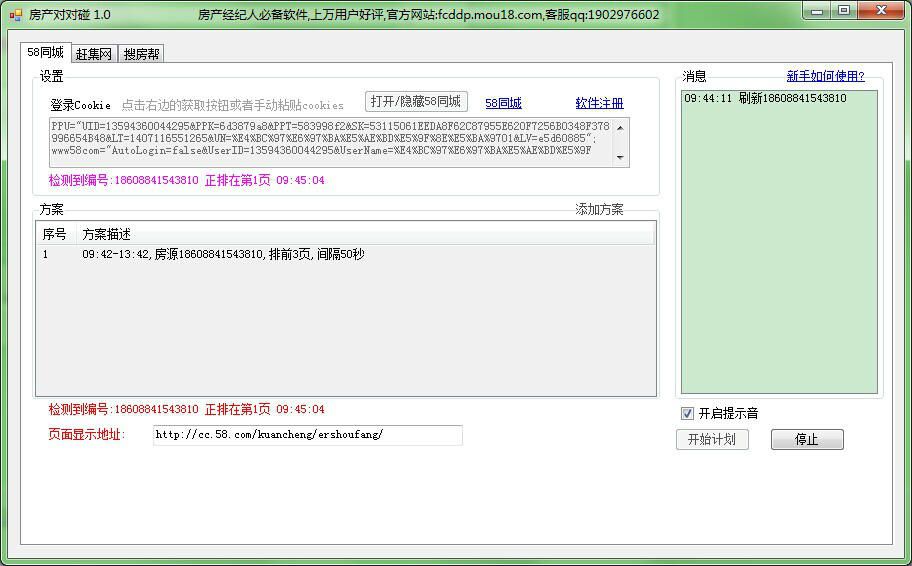Image resolution: width=912 pixels, height=566 pixels.
Task: Select plan row 09:42-13:42 房源18608841543810
Action: [x=345, y=254]
